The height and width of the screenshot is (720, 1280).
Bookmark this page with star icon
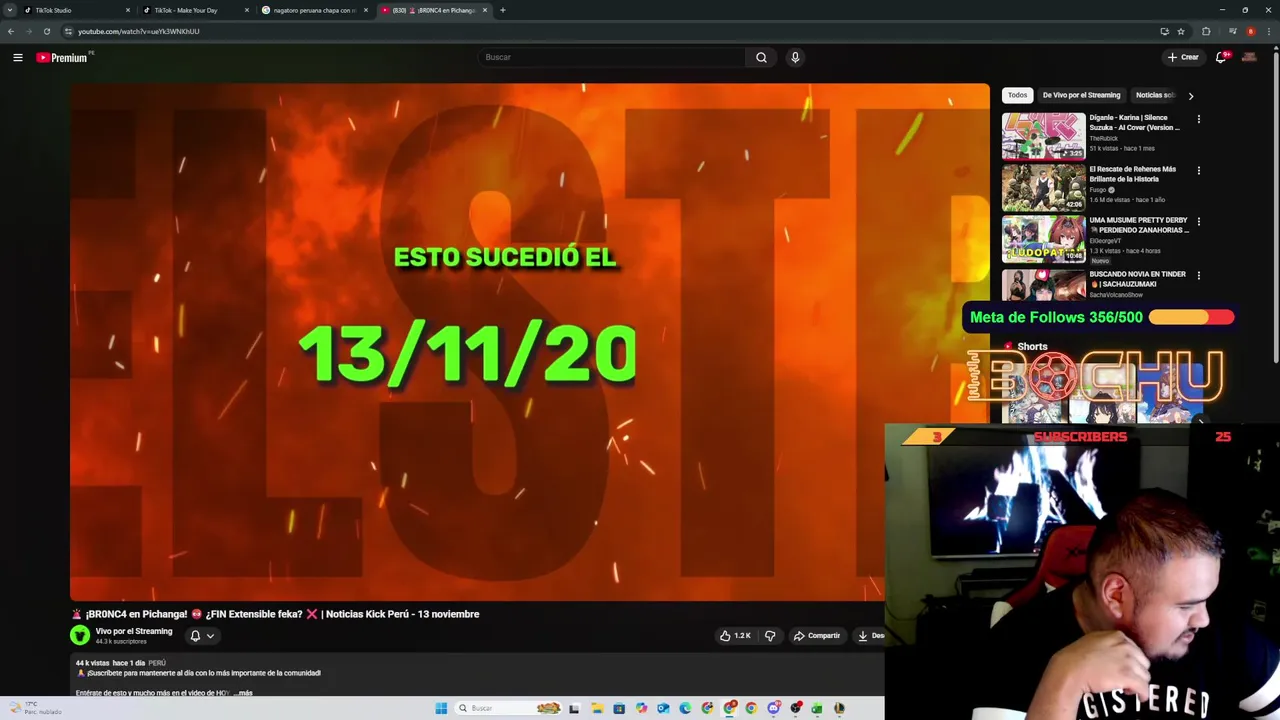point(1181,31)
